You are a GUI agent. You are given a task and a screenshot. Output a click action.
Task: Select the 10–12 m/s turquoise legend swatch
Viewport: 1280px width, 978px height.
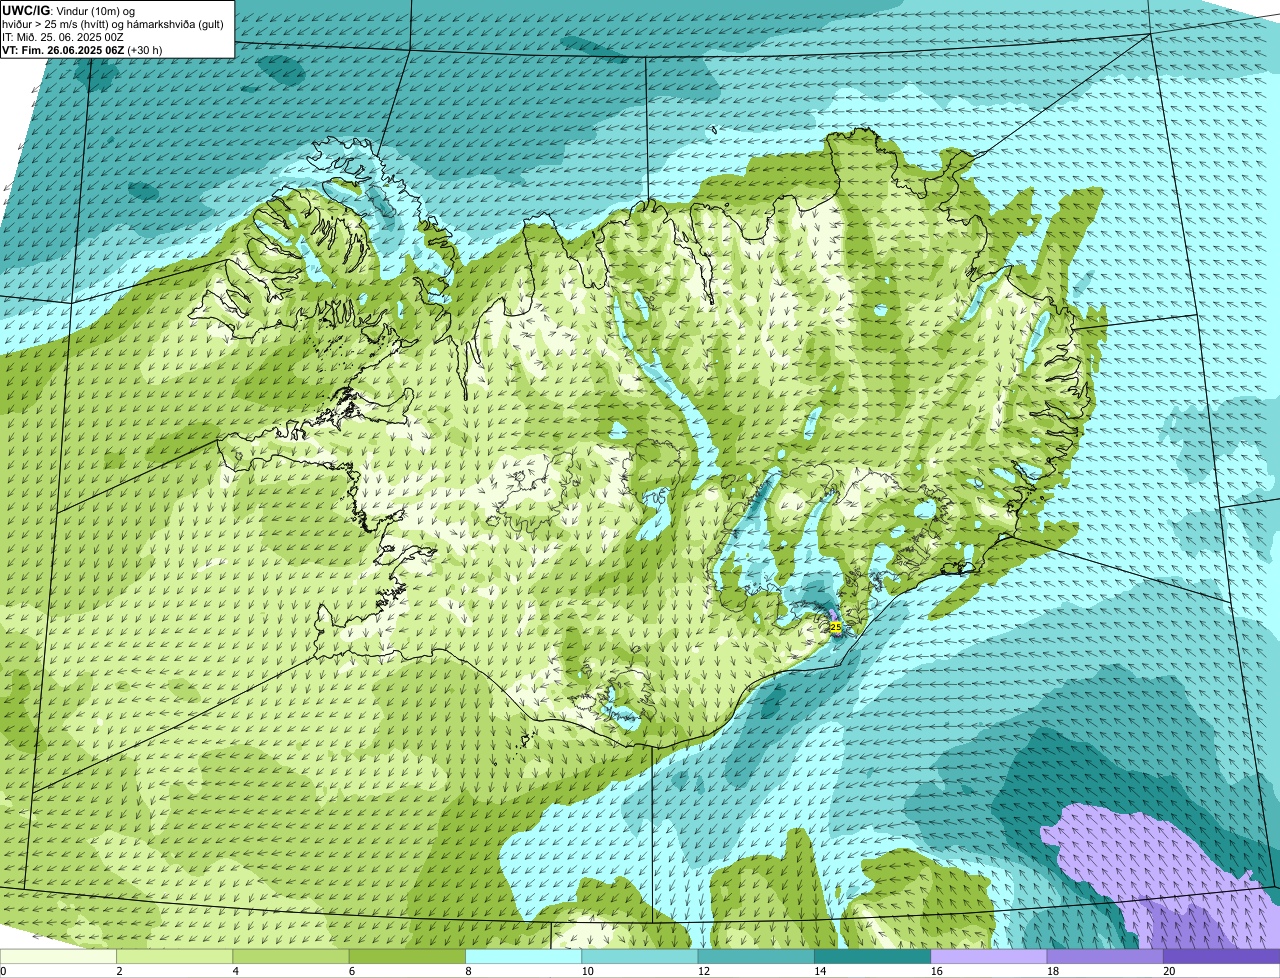640,956
